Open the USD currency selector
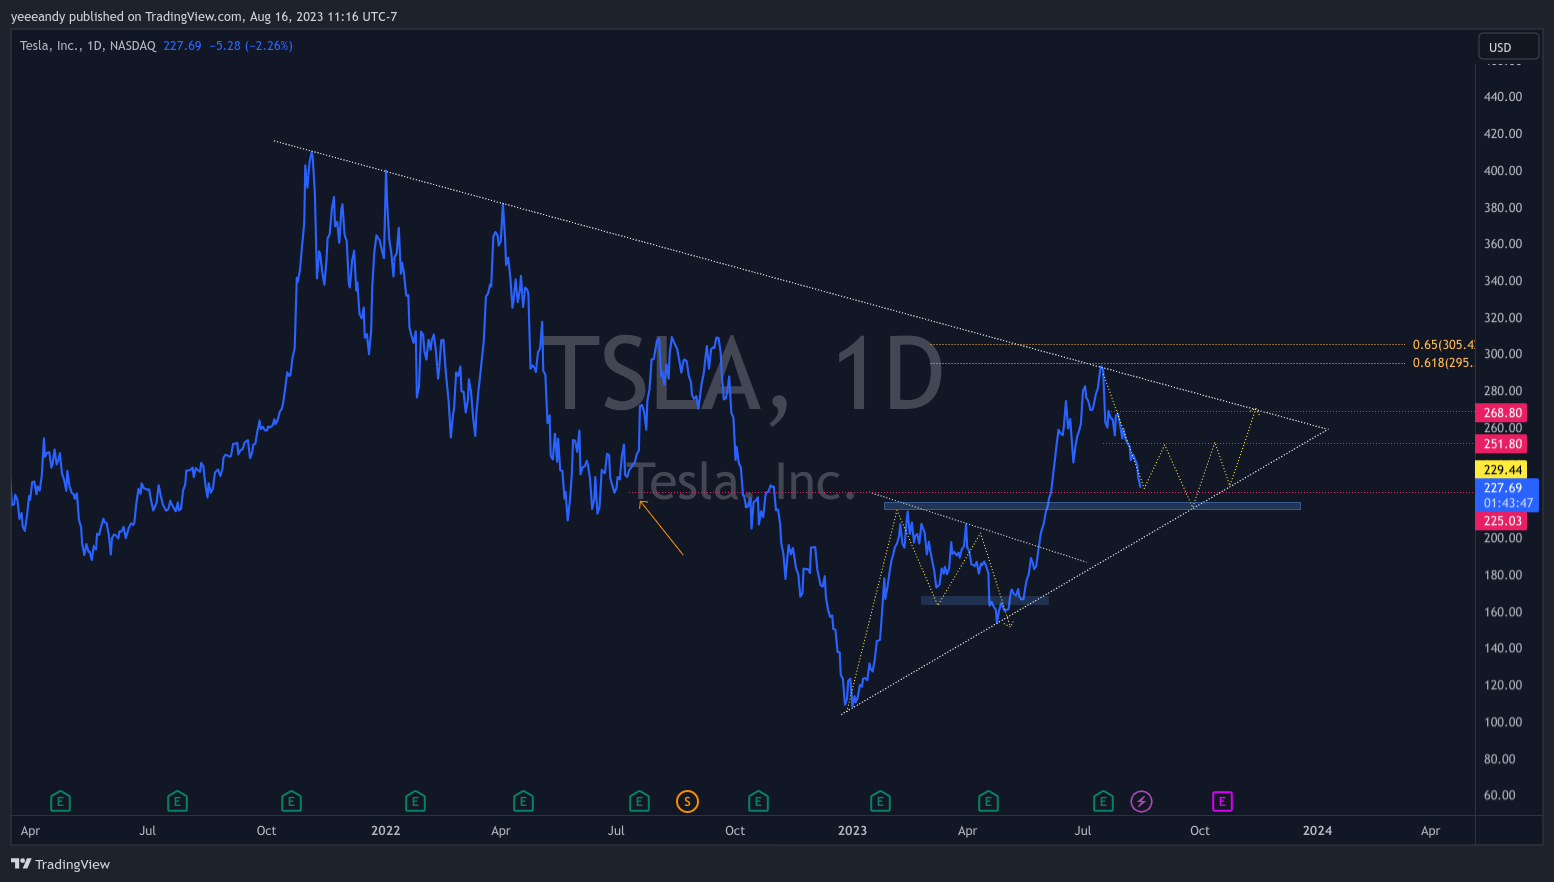Image resolution: width=1554 pixels, height=882 pixels. (x=1508, y=47)
